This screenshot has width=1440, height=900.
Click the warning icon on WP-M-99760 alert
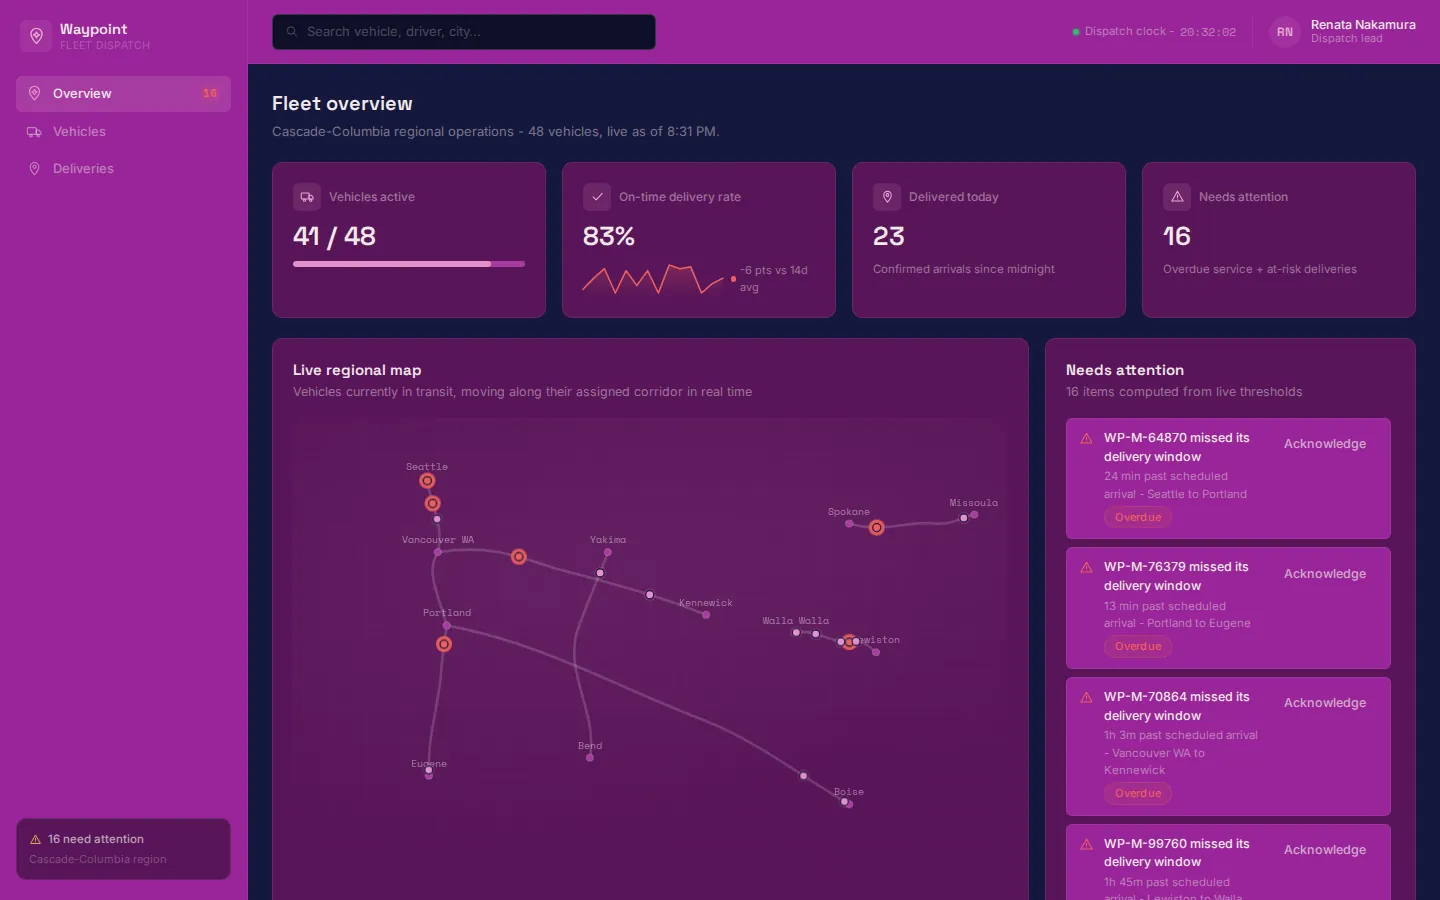[x=1087, y=844]
